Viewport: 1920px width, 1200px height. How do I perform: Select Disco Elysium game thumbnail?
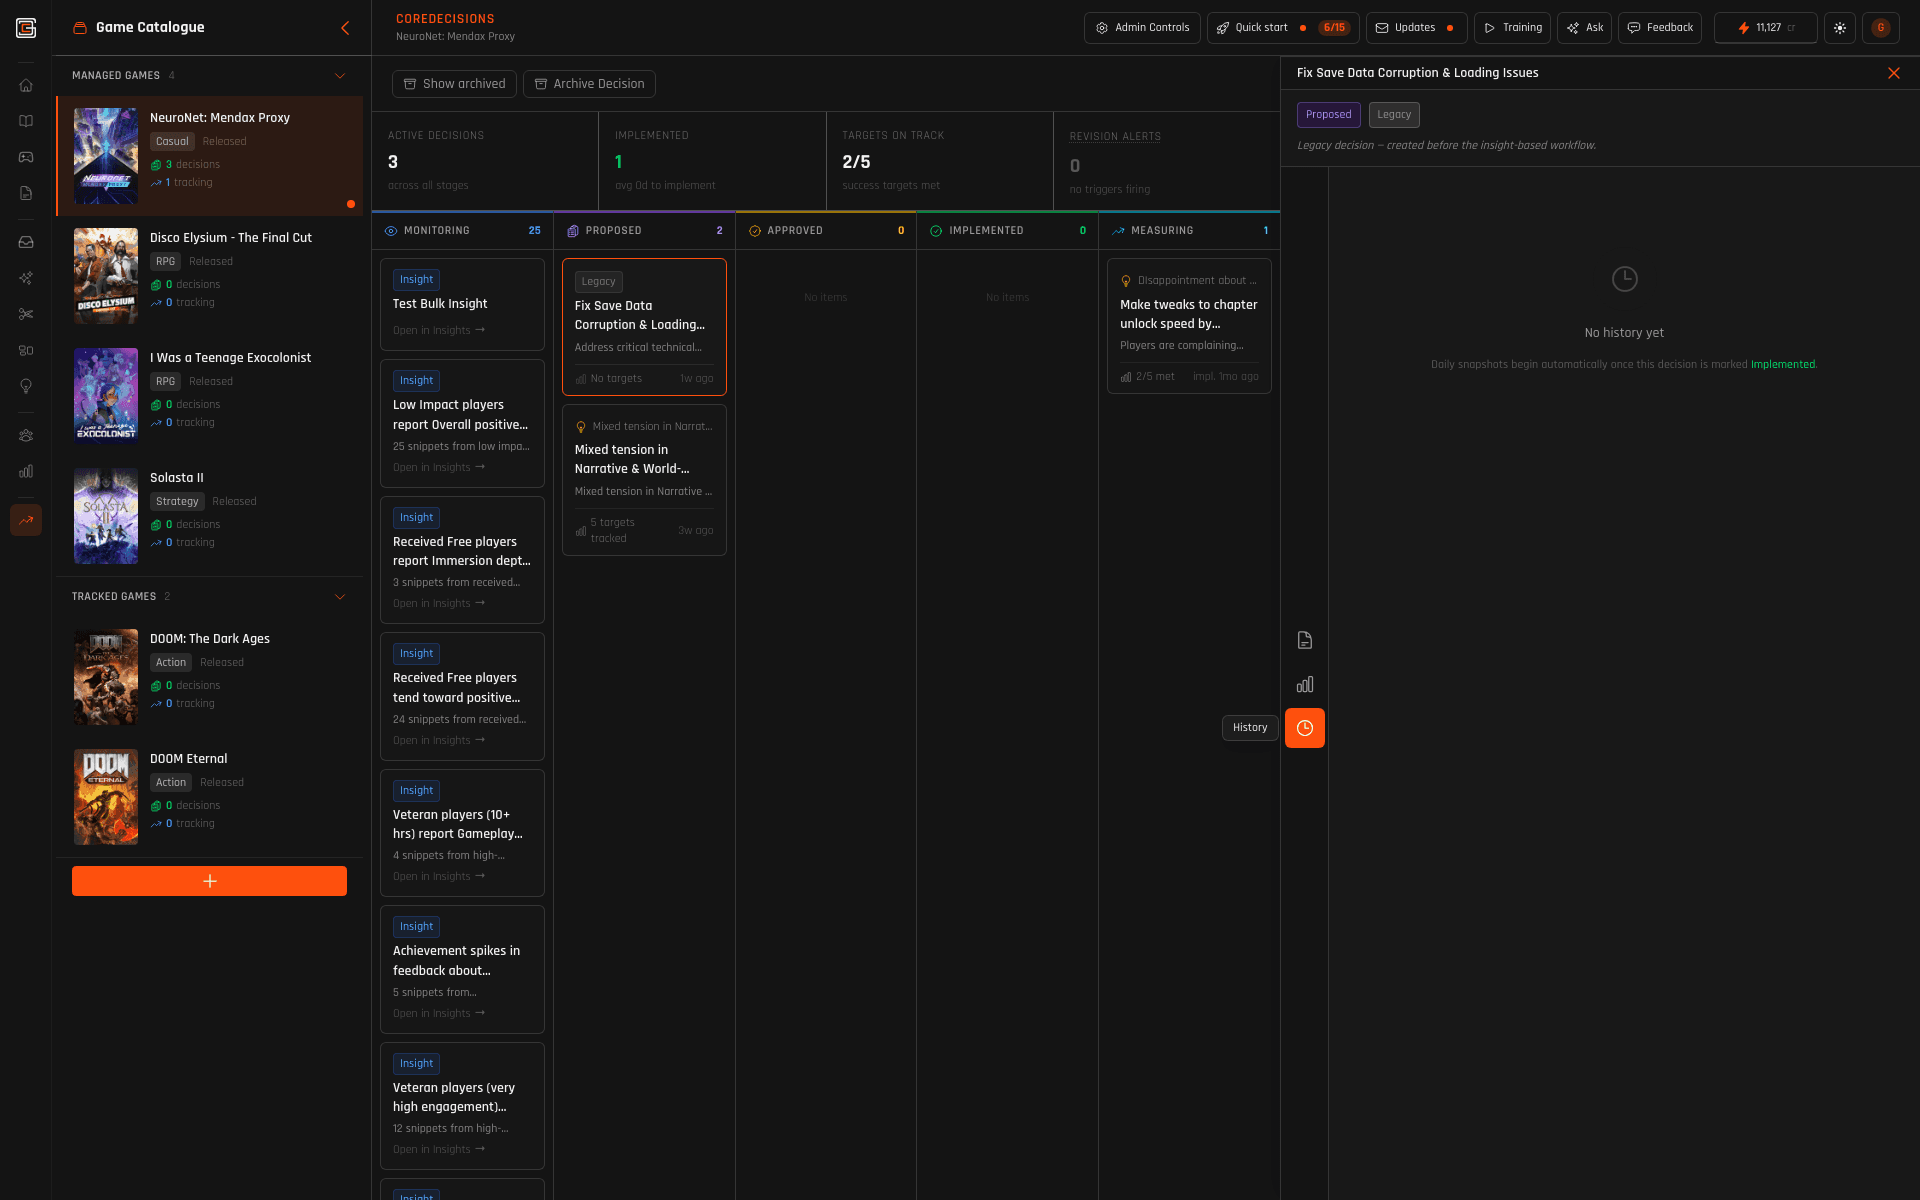coord(106,276)
